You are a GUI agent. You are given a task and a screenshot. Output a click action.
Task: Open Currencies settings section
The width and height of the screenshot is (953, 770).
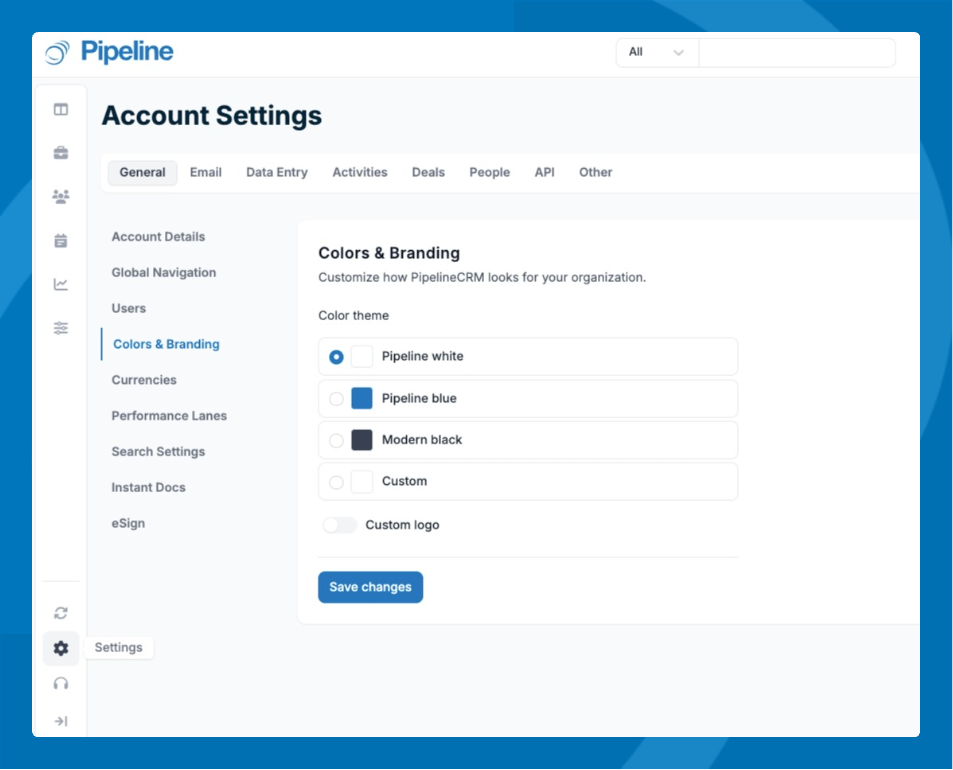click(144, 380)
